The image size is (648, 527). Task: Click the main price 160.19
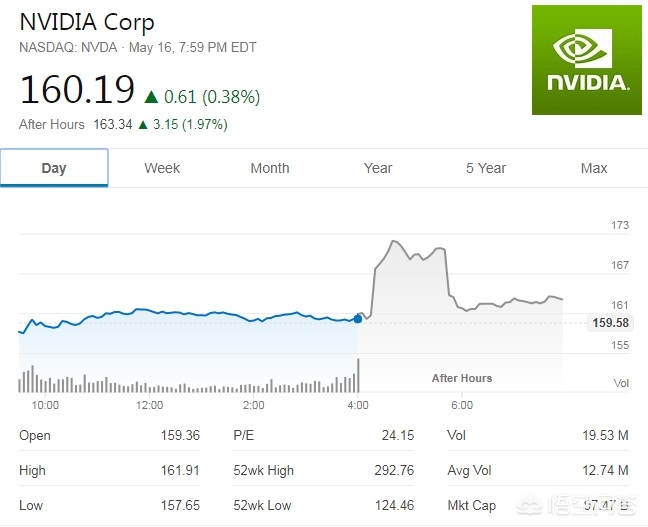point(77,90)
